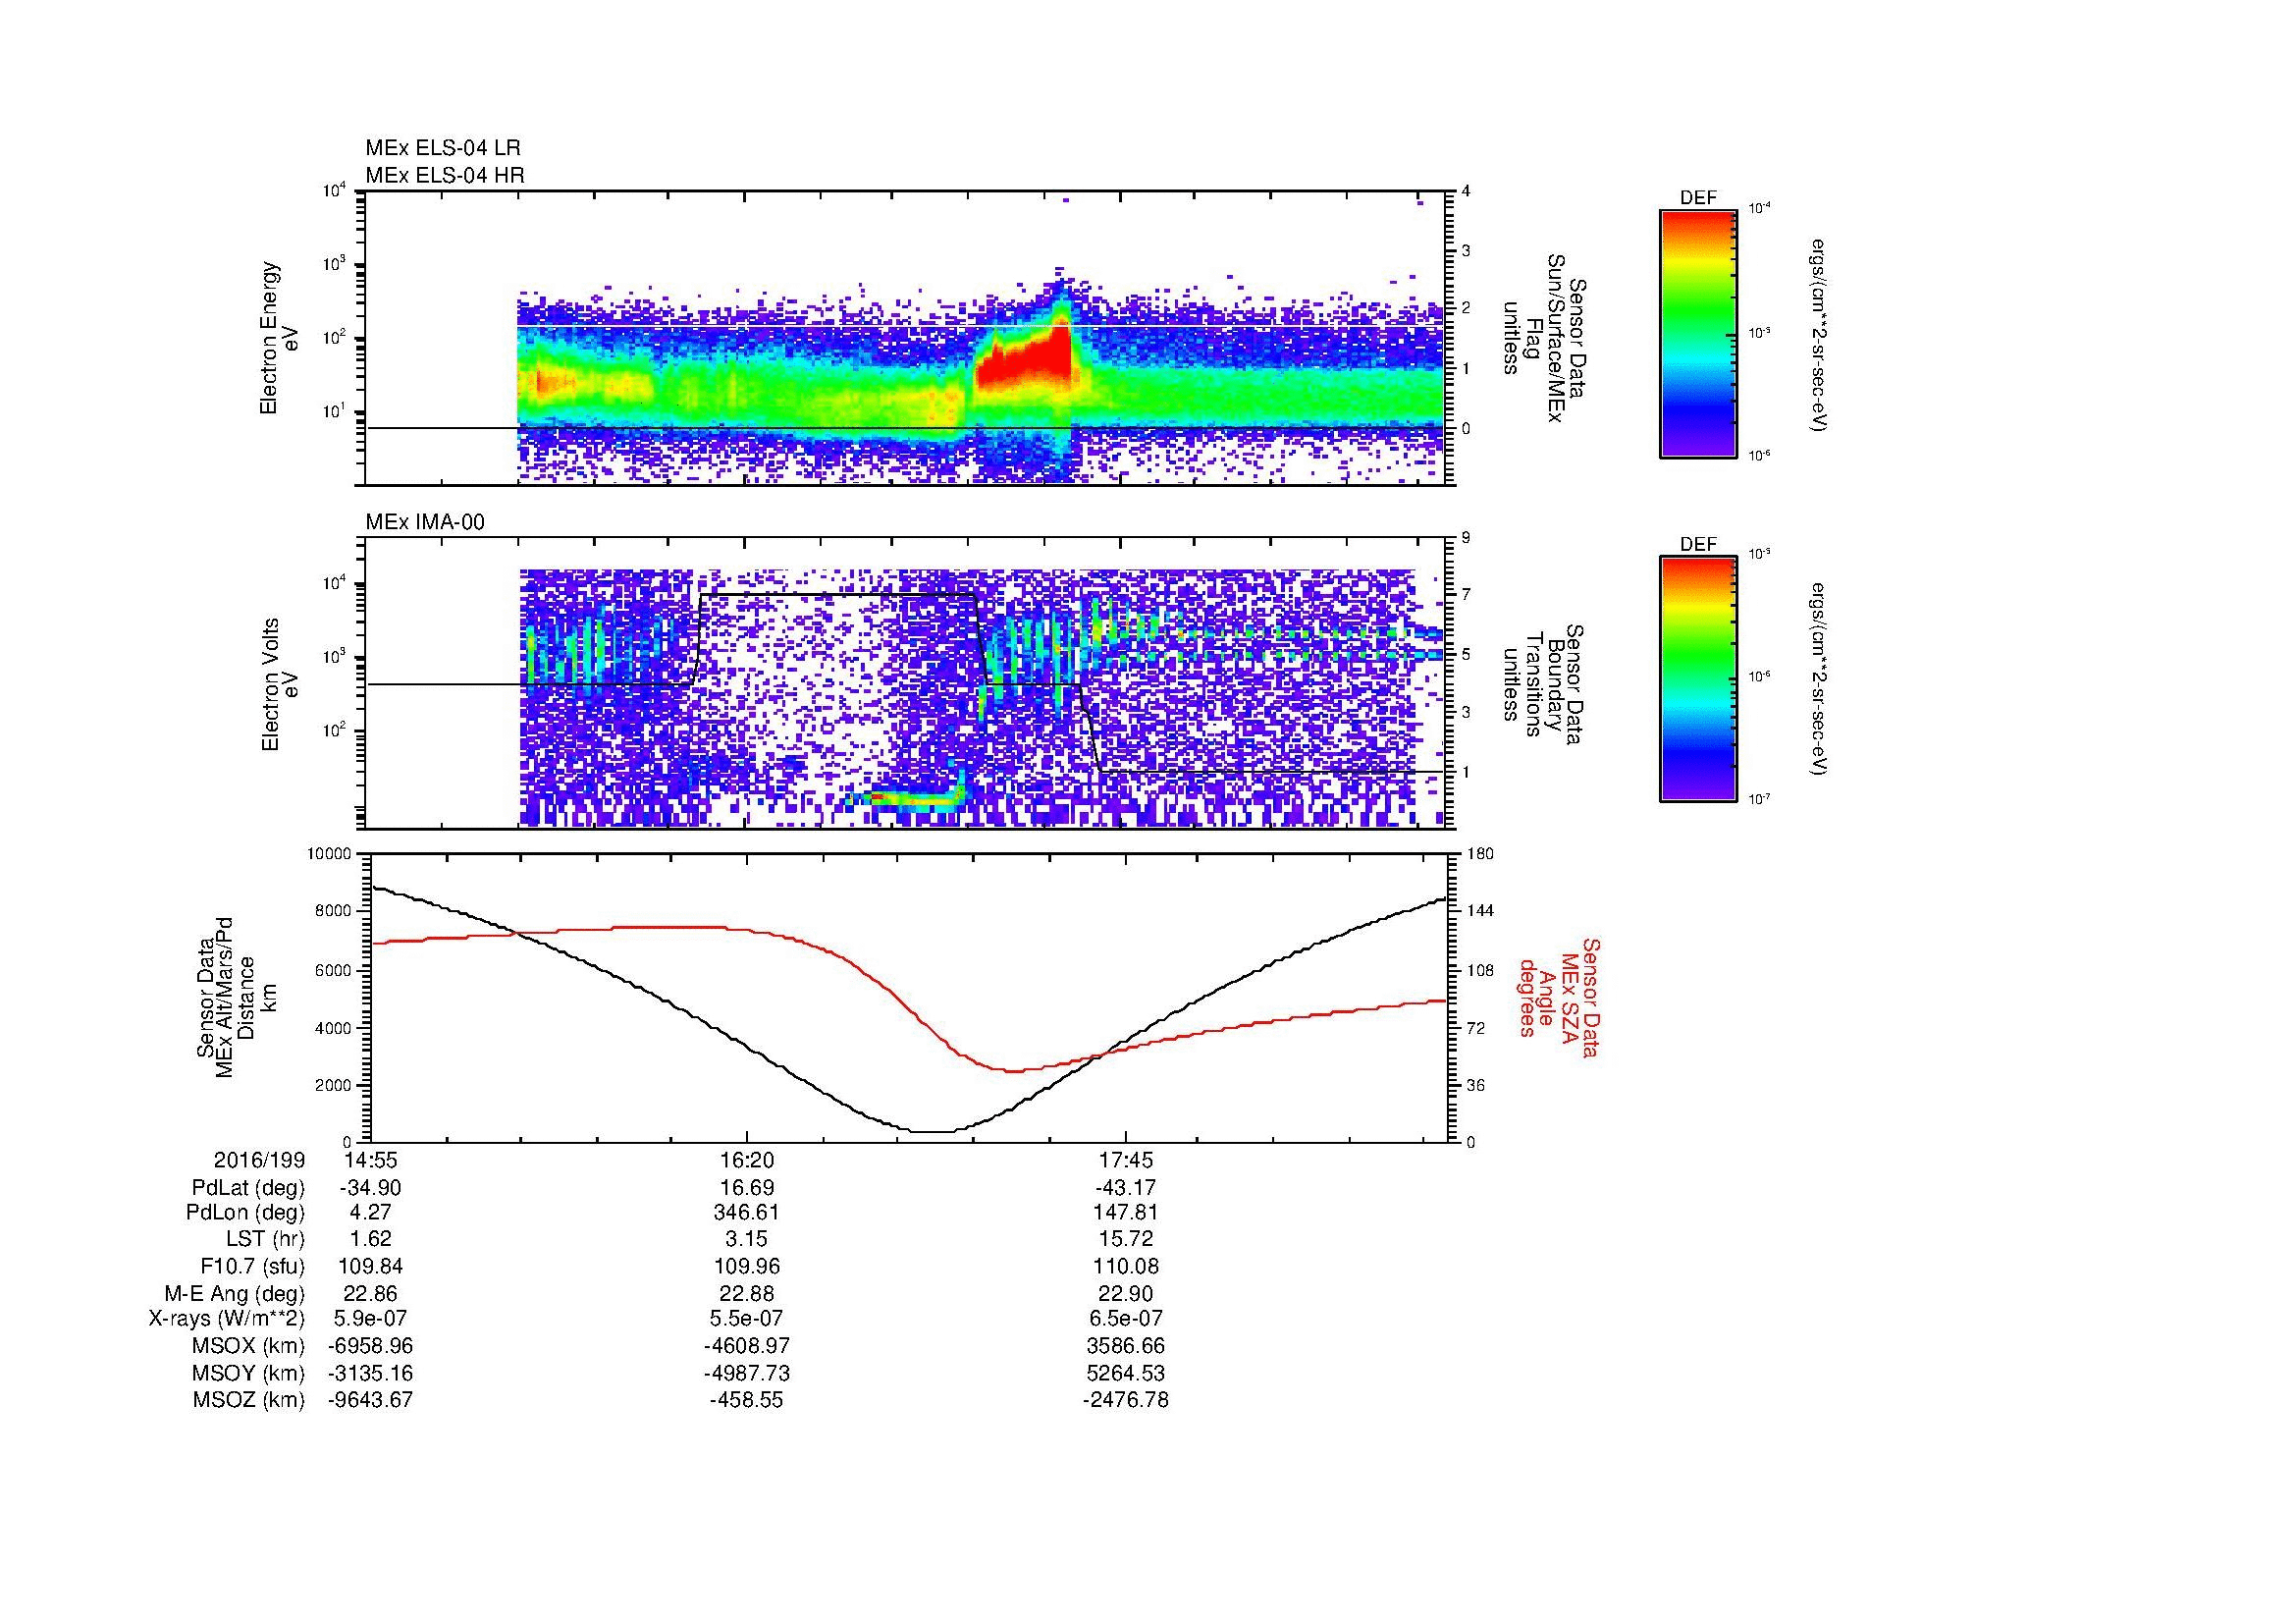Image resolution: width=2296 pixels, height=1623 pixels.
Task: Select the 'MEx ELS-04 HR' title text
Action: pos(445,175)
